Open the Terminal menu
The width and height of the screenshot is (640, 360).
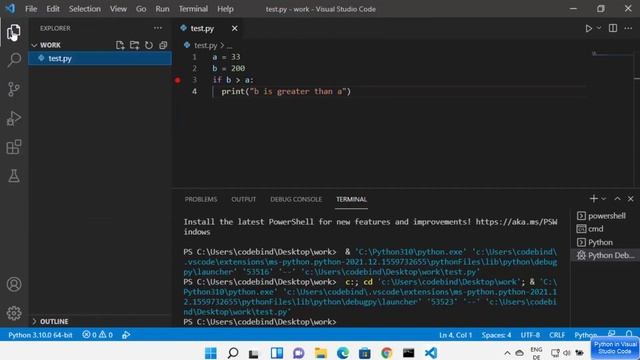tap(193, 9)
